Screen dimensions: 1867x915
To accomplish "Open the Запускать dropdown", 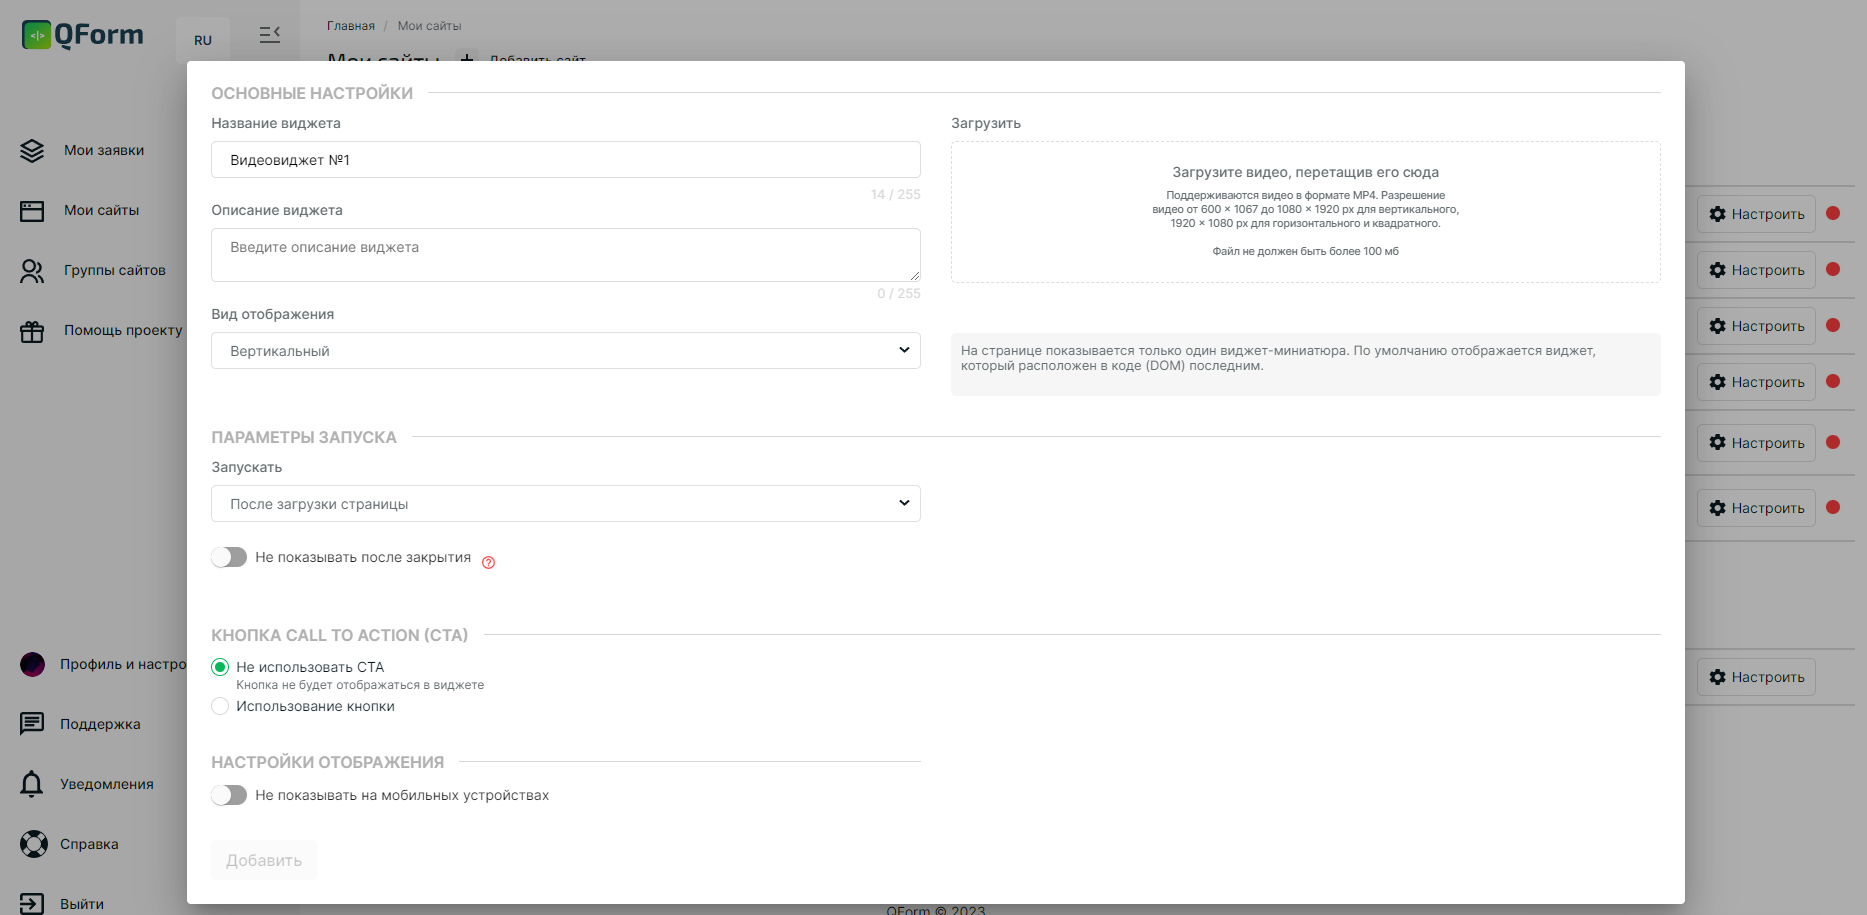I will tap(566, 504).
